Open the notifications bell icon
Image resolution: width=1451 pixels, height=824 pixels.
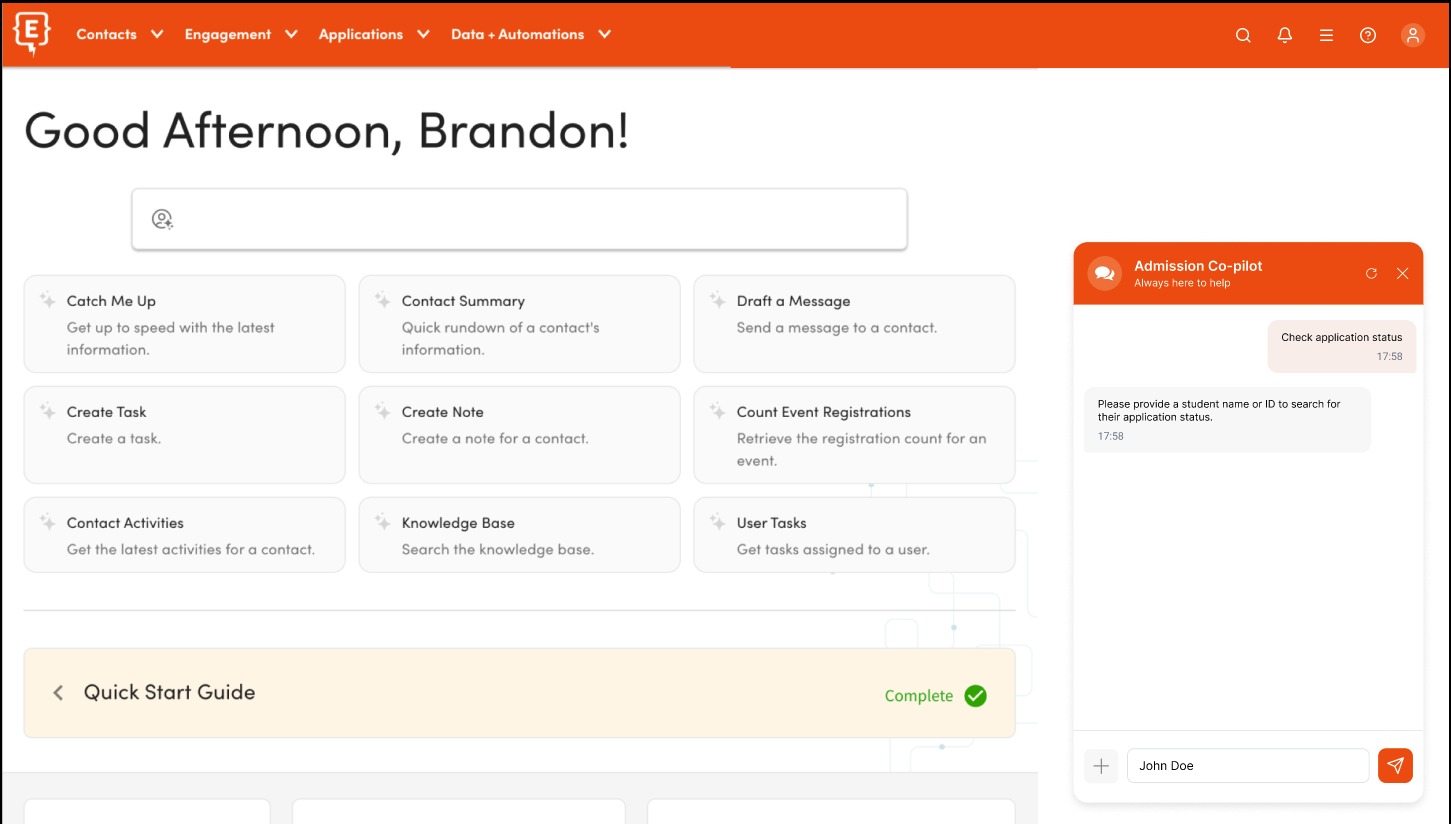point(1285,35)
